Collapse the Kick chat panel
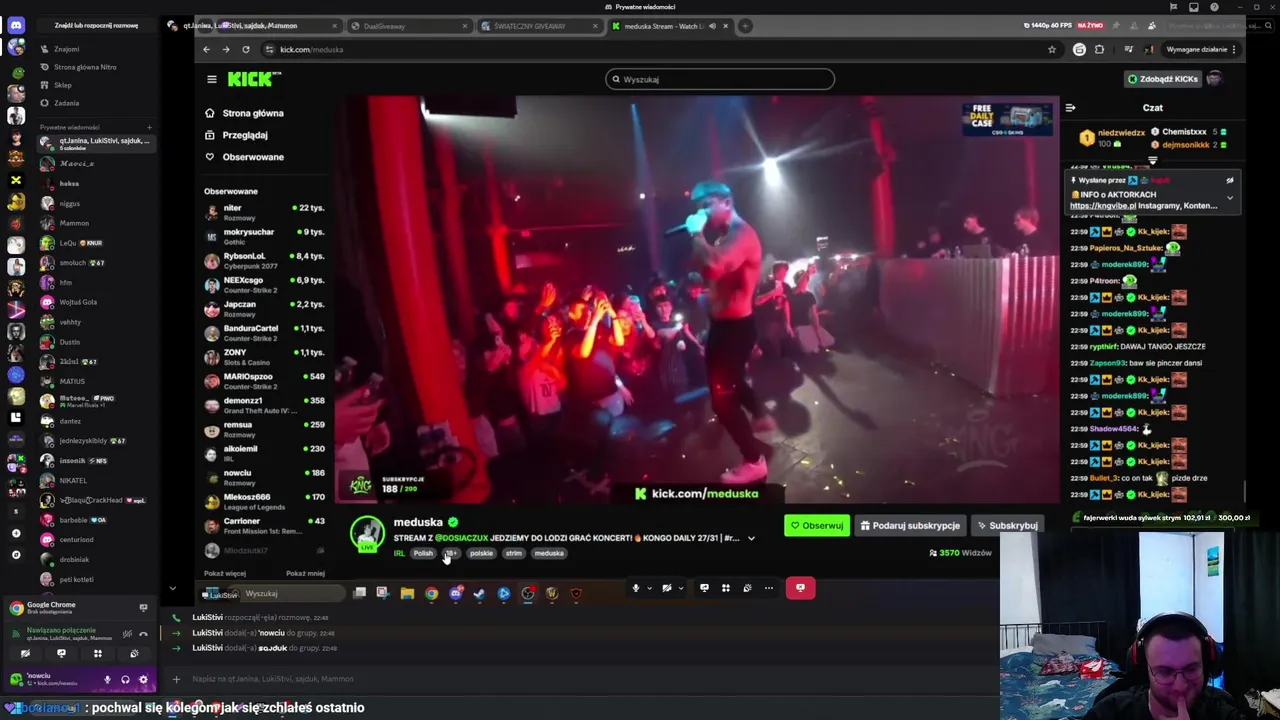Viewport: 1280px width, 720px height. [1070, 107]
